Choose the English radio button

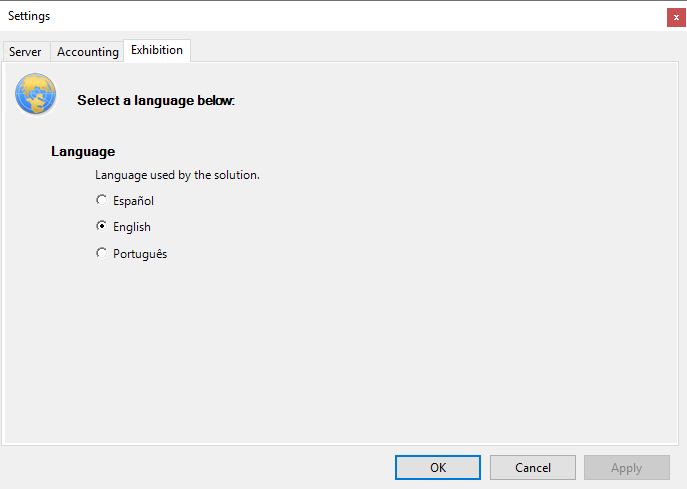(x=101, y=227)
